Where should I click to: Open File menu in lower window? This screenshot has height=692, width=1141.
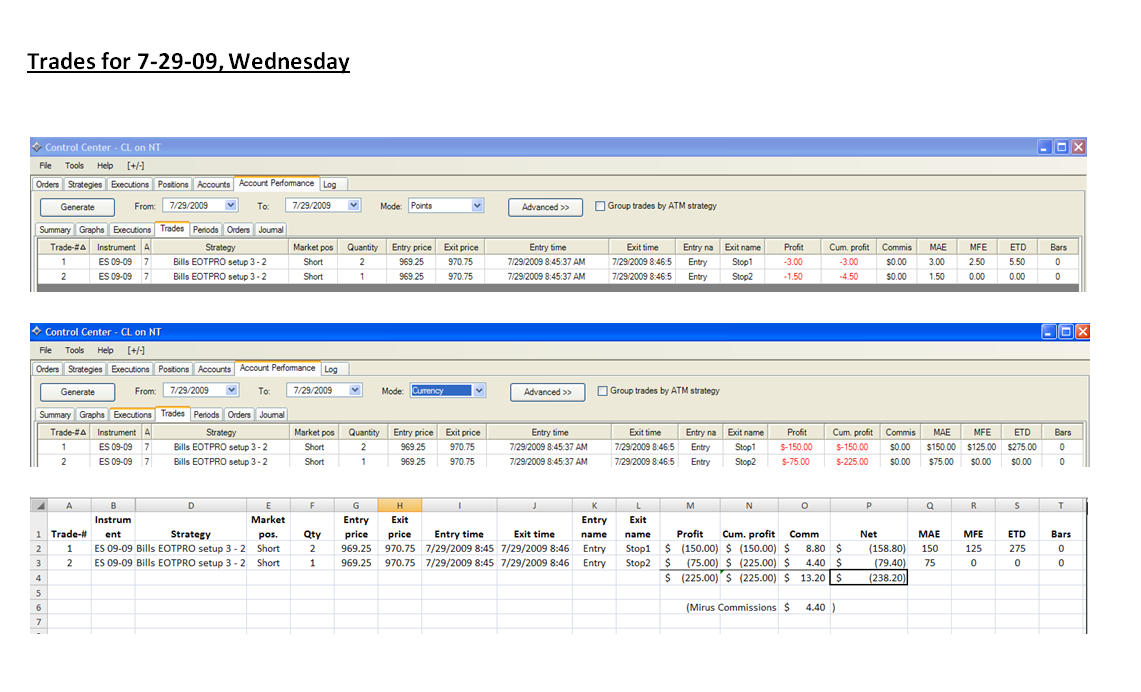point(46,351)
